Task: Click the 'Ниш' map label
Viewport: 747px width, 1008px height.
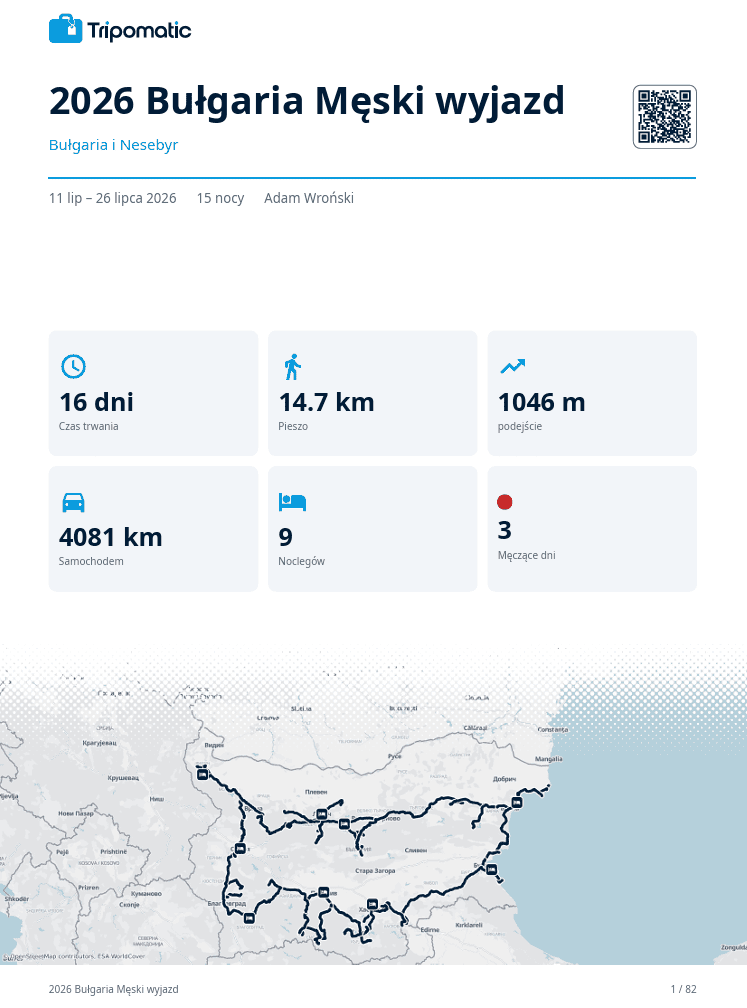Action: [x=157, y=799]
